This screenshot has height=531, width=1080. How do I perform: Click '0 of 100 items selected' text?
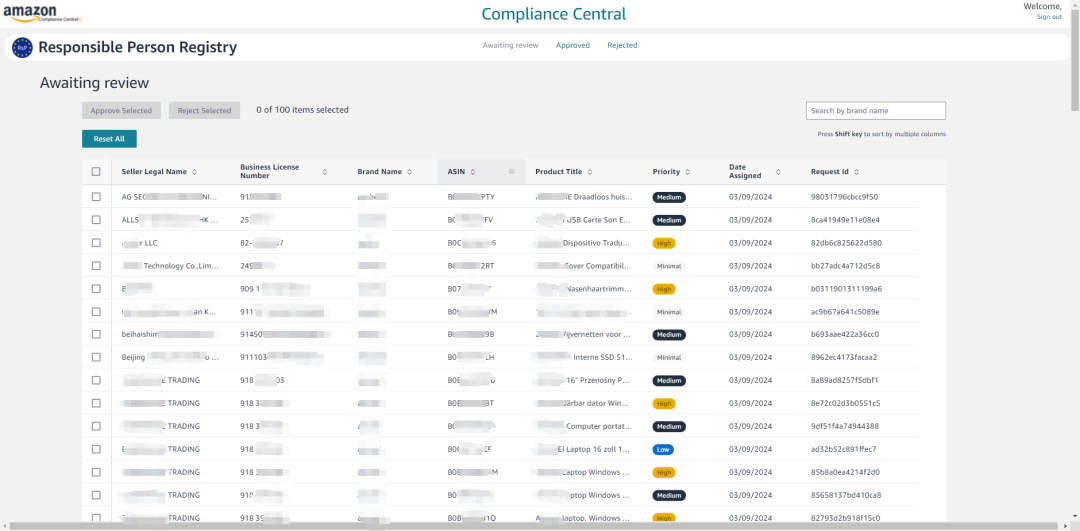pos(302,110)
